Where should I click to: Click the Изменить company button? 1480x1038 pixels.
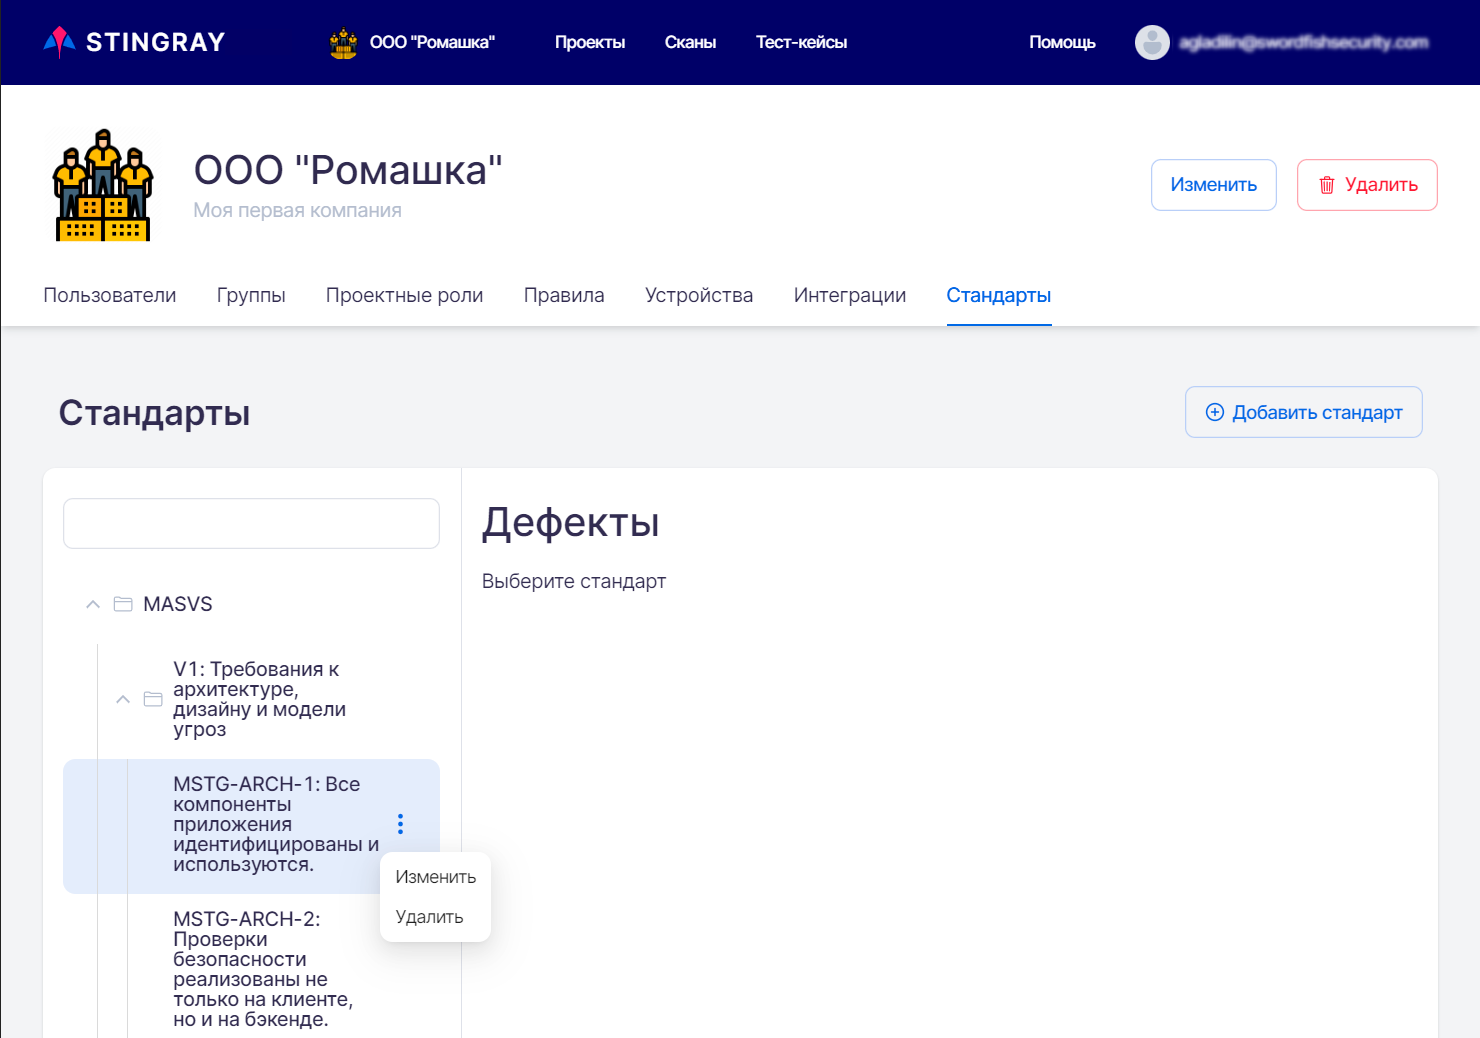(x=1213, y=185)
